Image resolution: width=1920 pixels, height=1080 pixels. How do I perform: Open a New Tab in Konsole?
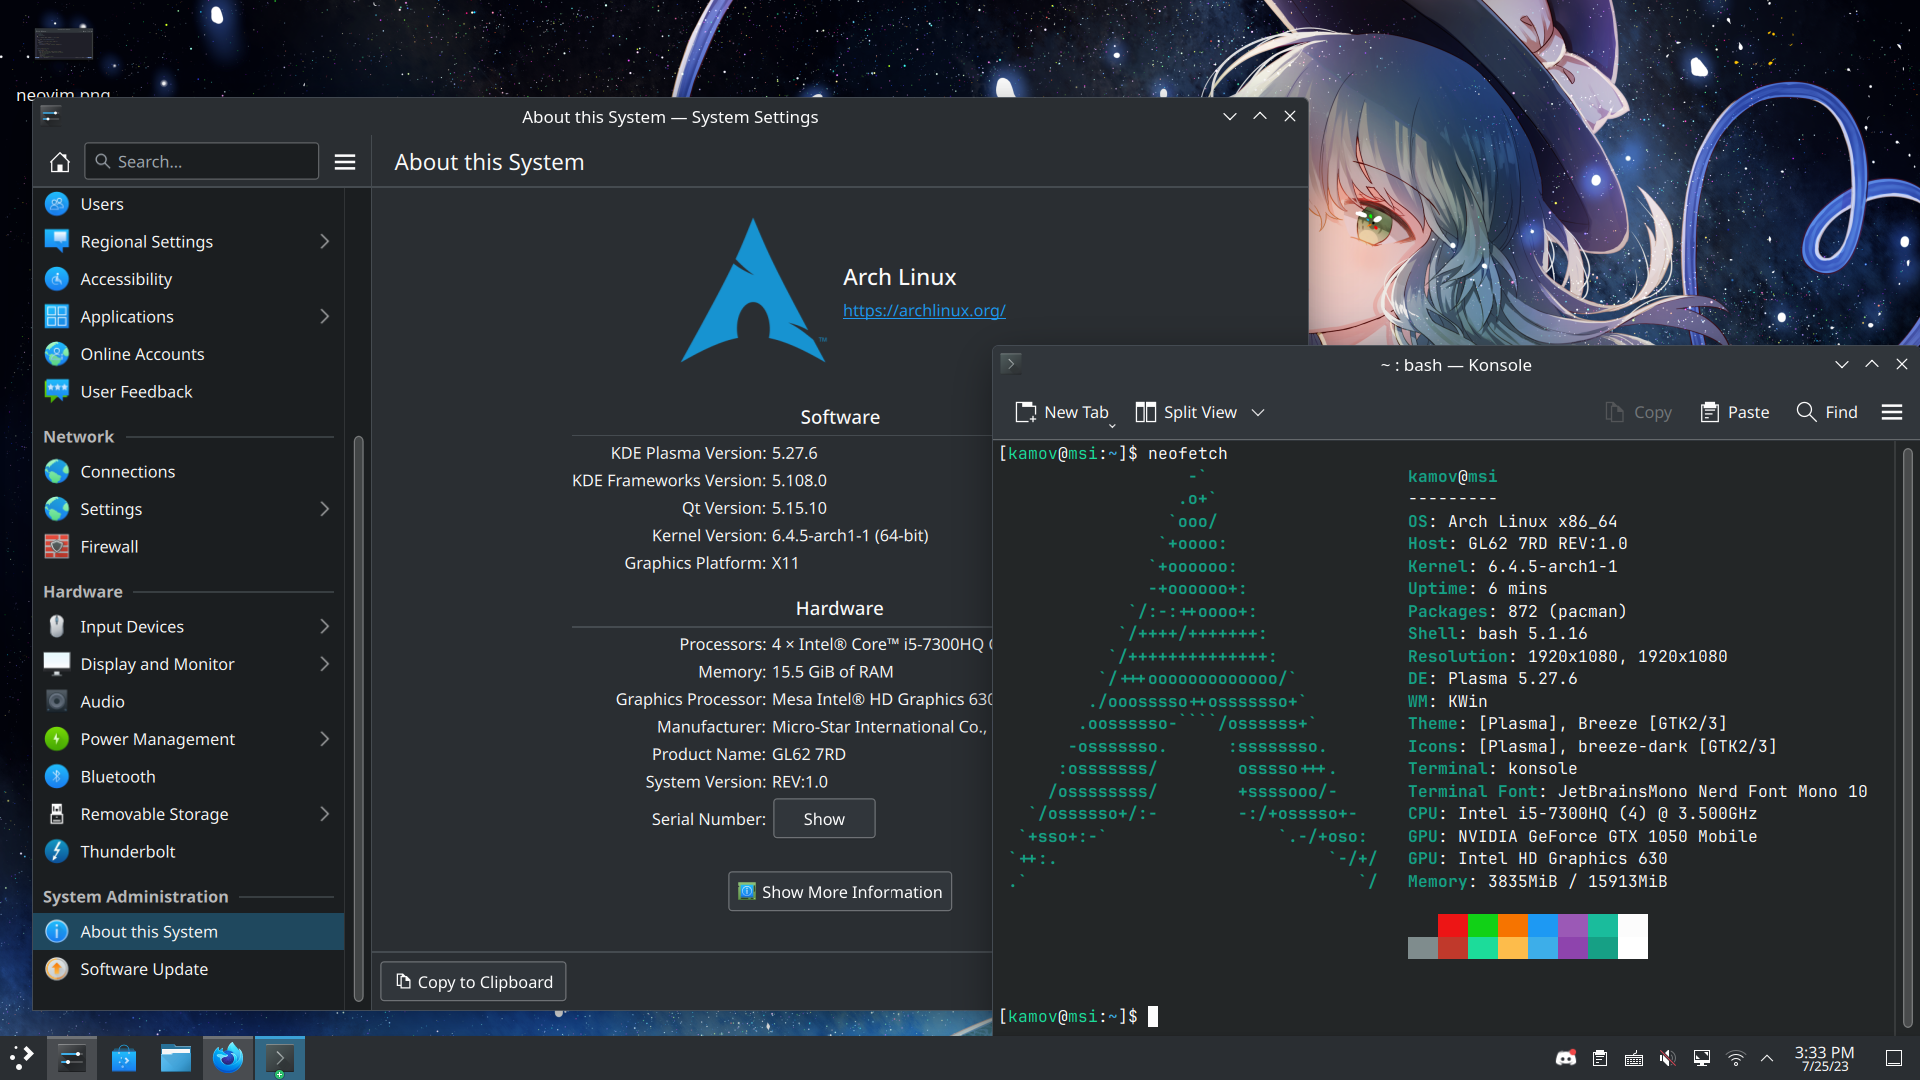coord(1062,412)
